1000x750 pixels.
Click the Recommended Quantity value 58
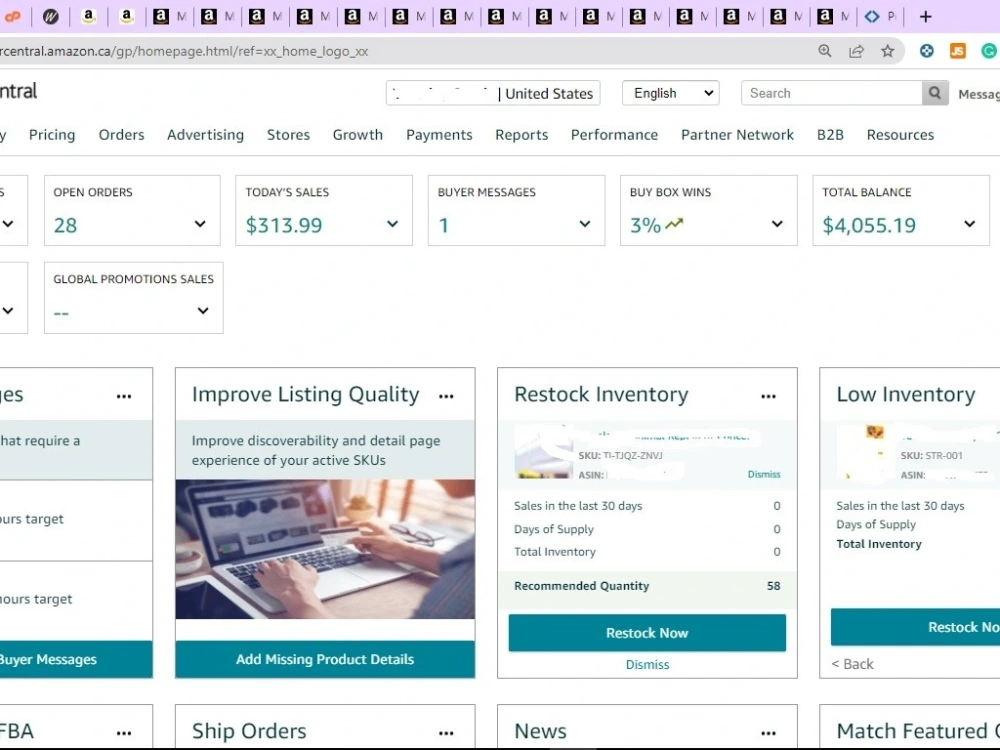(774, 585)
